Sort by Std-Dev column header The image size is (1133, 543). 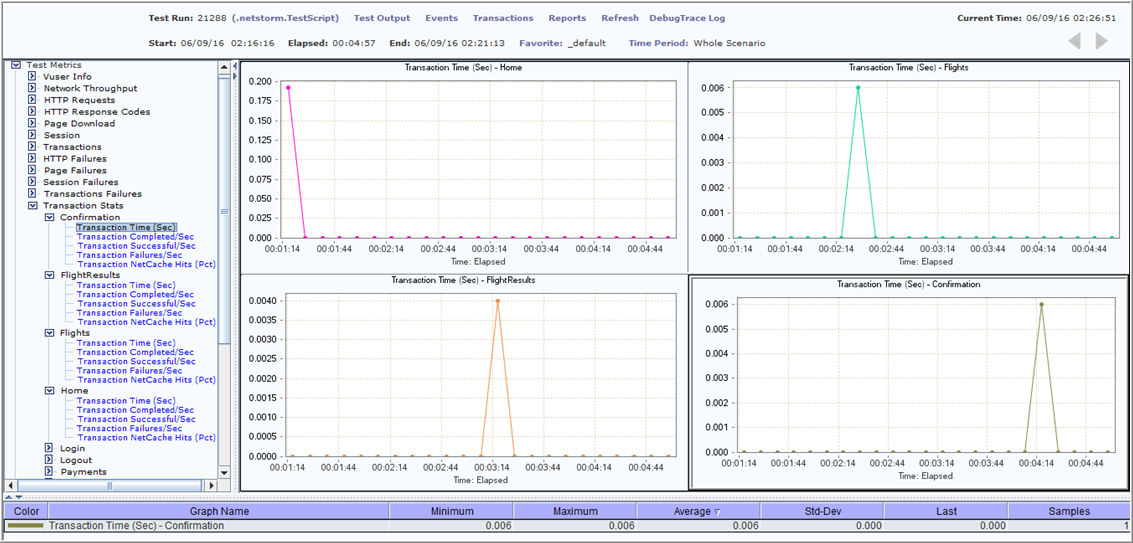coord(822,511)
